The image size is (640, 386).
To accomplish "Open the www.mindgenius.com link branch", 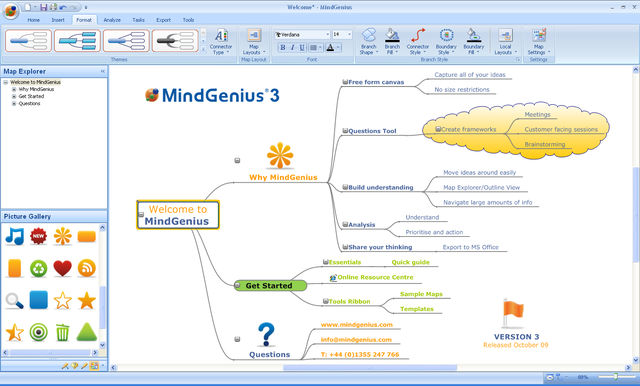I will pyautogui.click(x=357, y=325).
